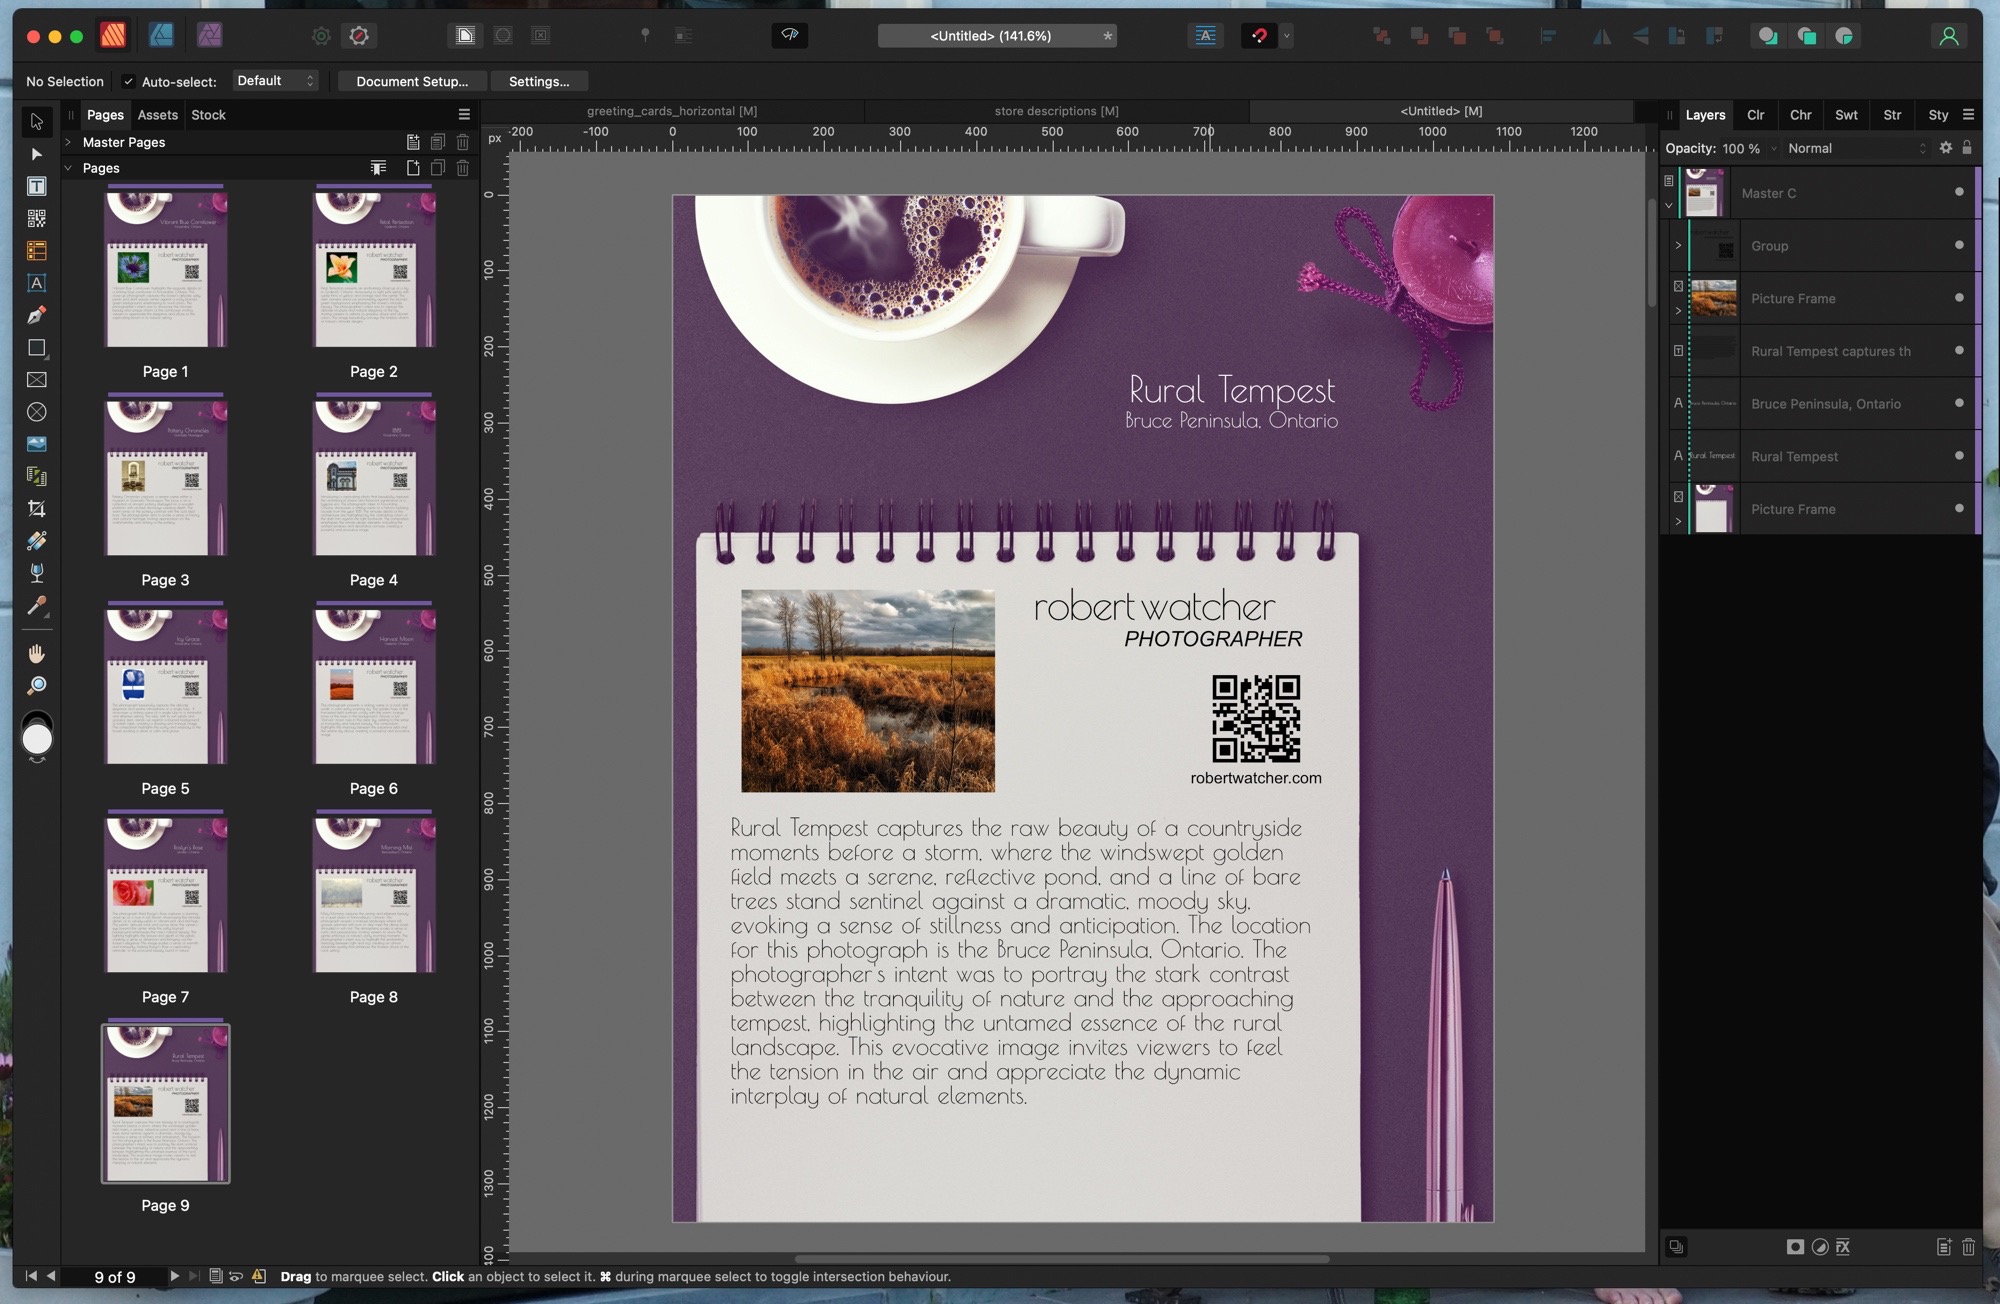Select the Artistic Text tool

(37, 283)
